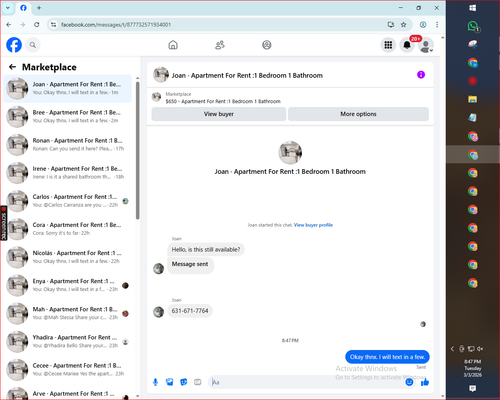Open Carlos conversation in the list

point(68,201)
